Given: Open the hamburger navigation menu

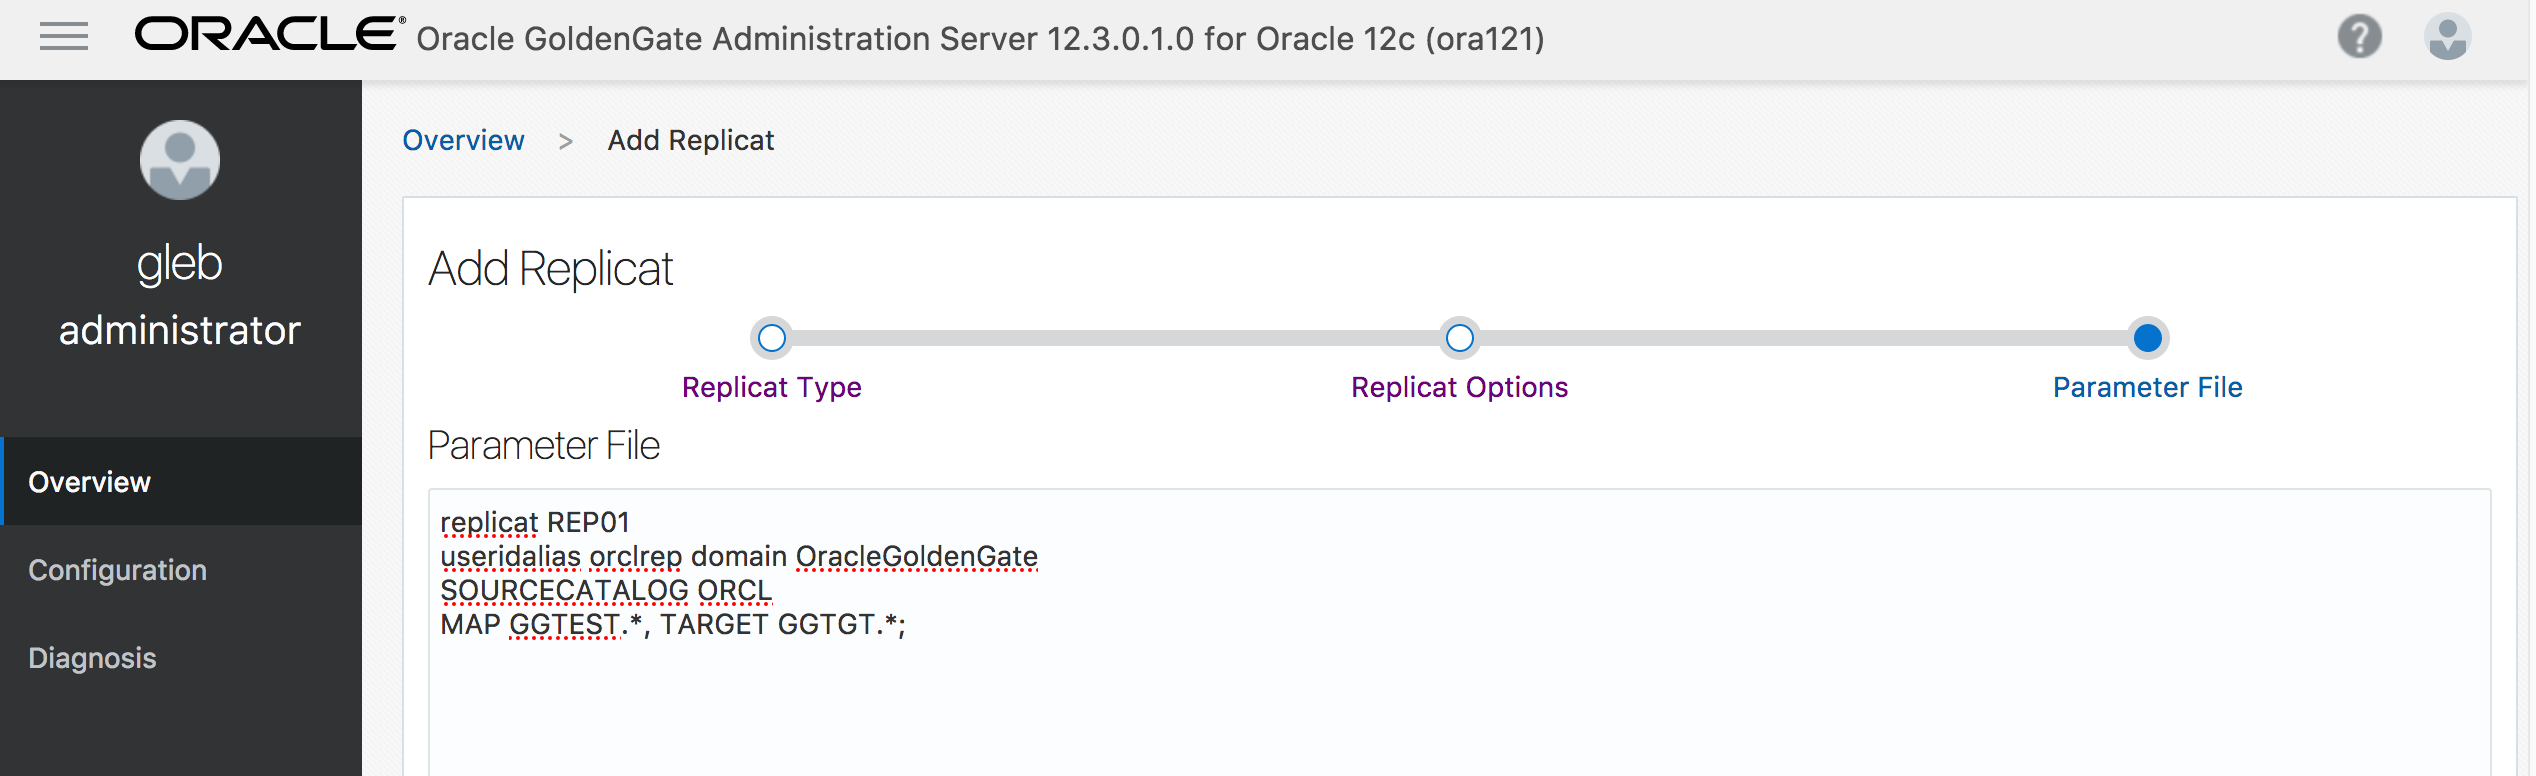Looking at the screenshot, I should pos(62,38).
